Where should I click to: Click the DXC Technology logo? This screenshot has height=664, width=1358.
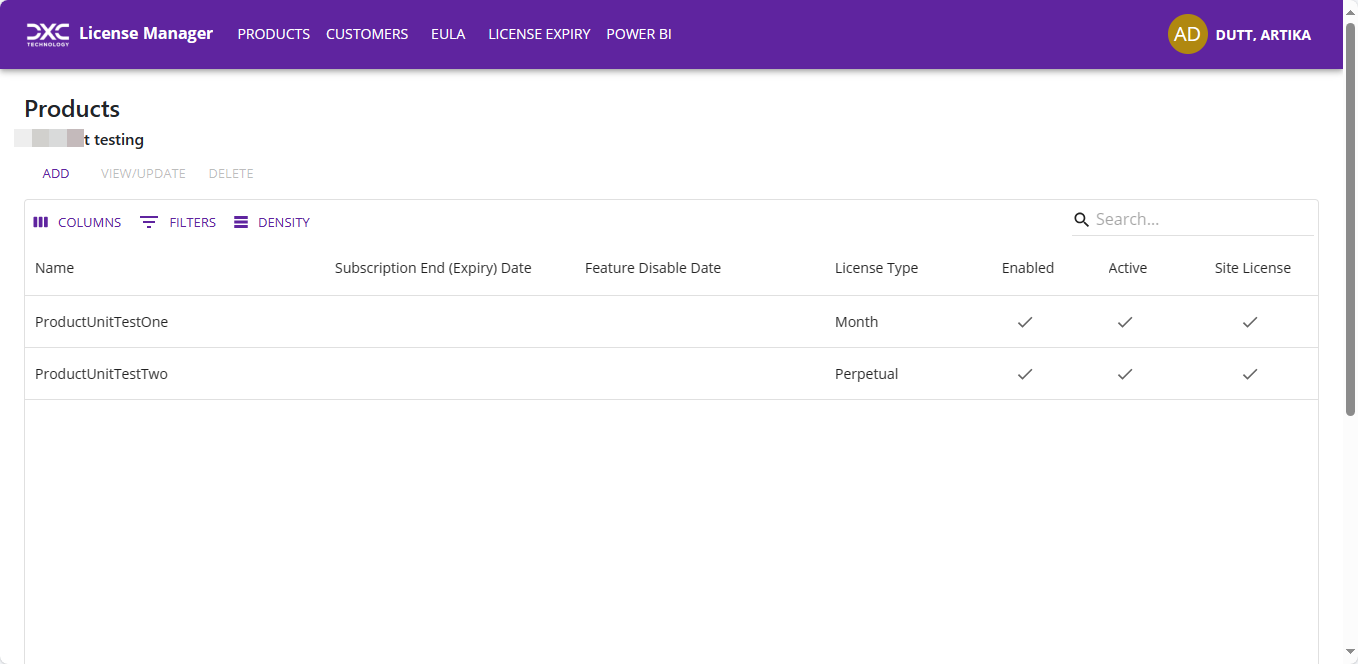pos(47,34)
